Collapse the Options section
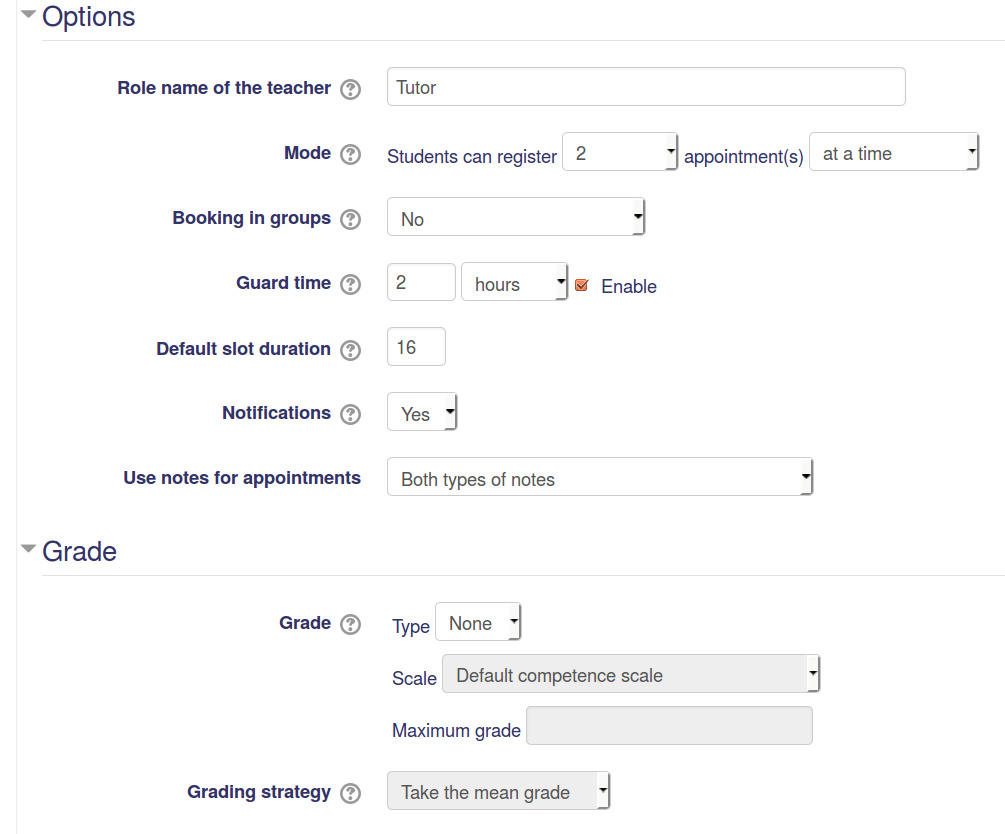1005x834 pixels. click(27, 15)
